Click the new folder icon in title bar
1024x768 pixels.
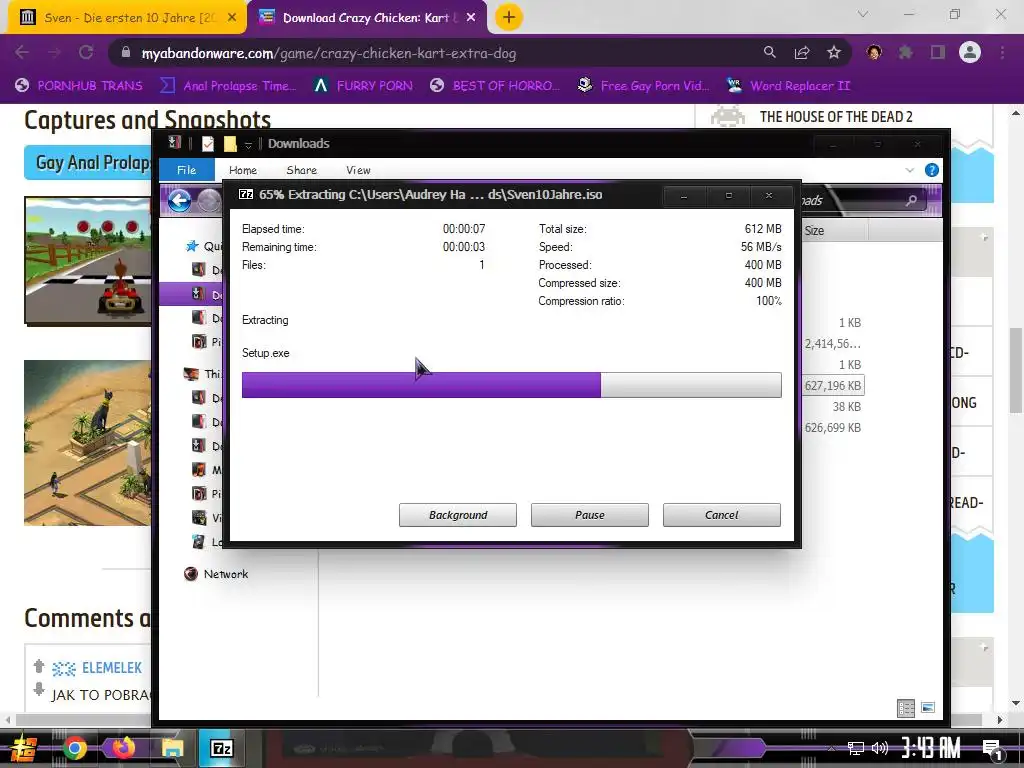230,144
